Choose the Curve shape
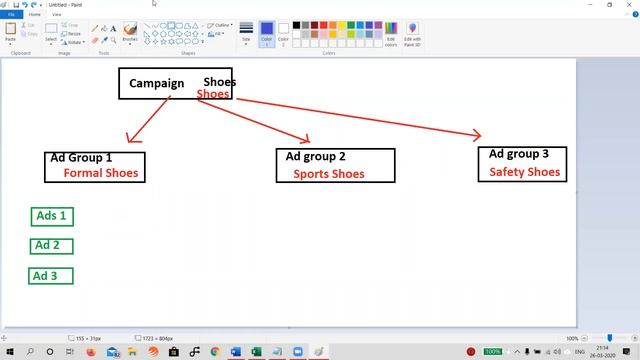This screenshot has width=640, height=360. click(155, 26)
